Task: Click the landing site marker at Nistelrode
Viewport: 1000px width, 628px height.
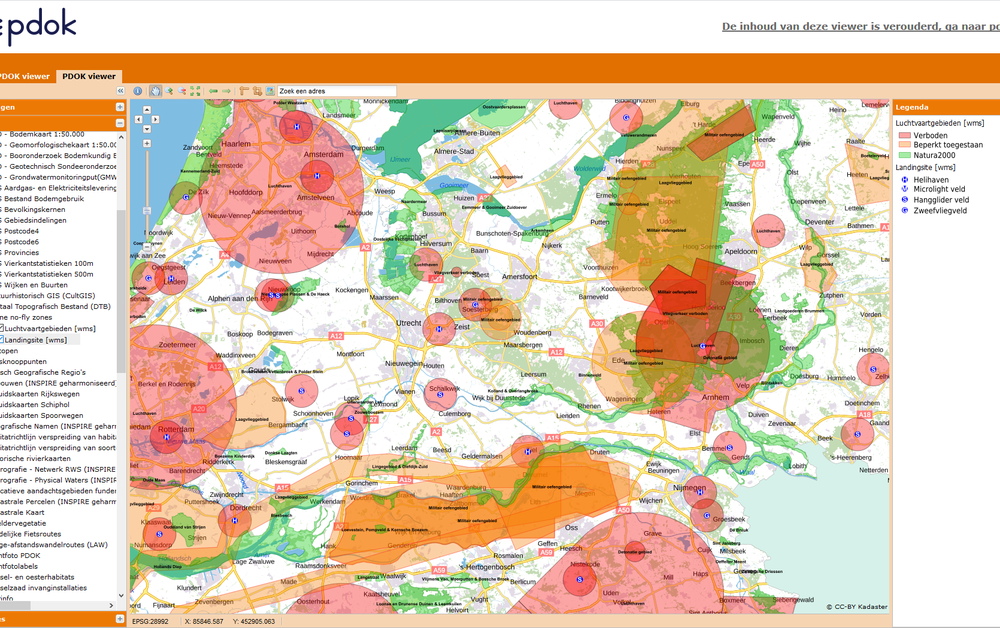Action: [x=580, y=579]
